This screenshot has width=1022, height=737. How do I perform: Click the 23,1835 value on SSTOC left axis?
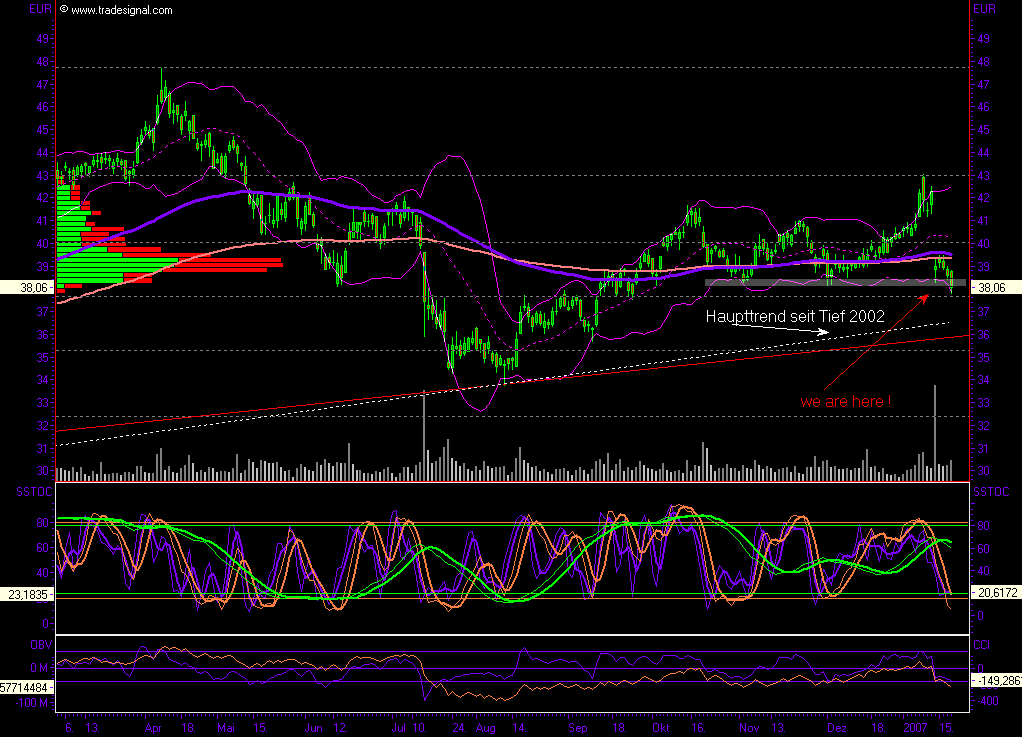tap(27, 594)
